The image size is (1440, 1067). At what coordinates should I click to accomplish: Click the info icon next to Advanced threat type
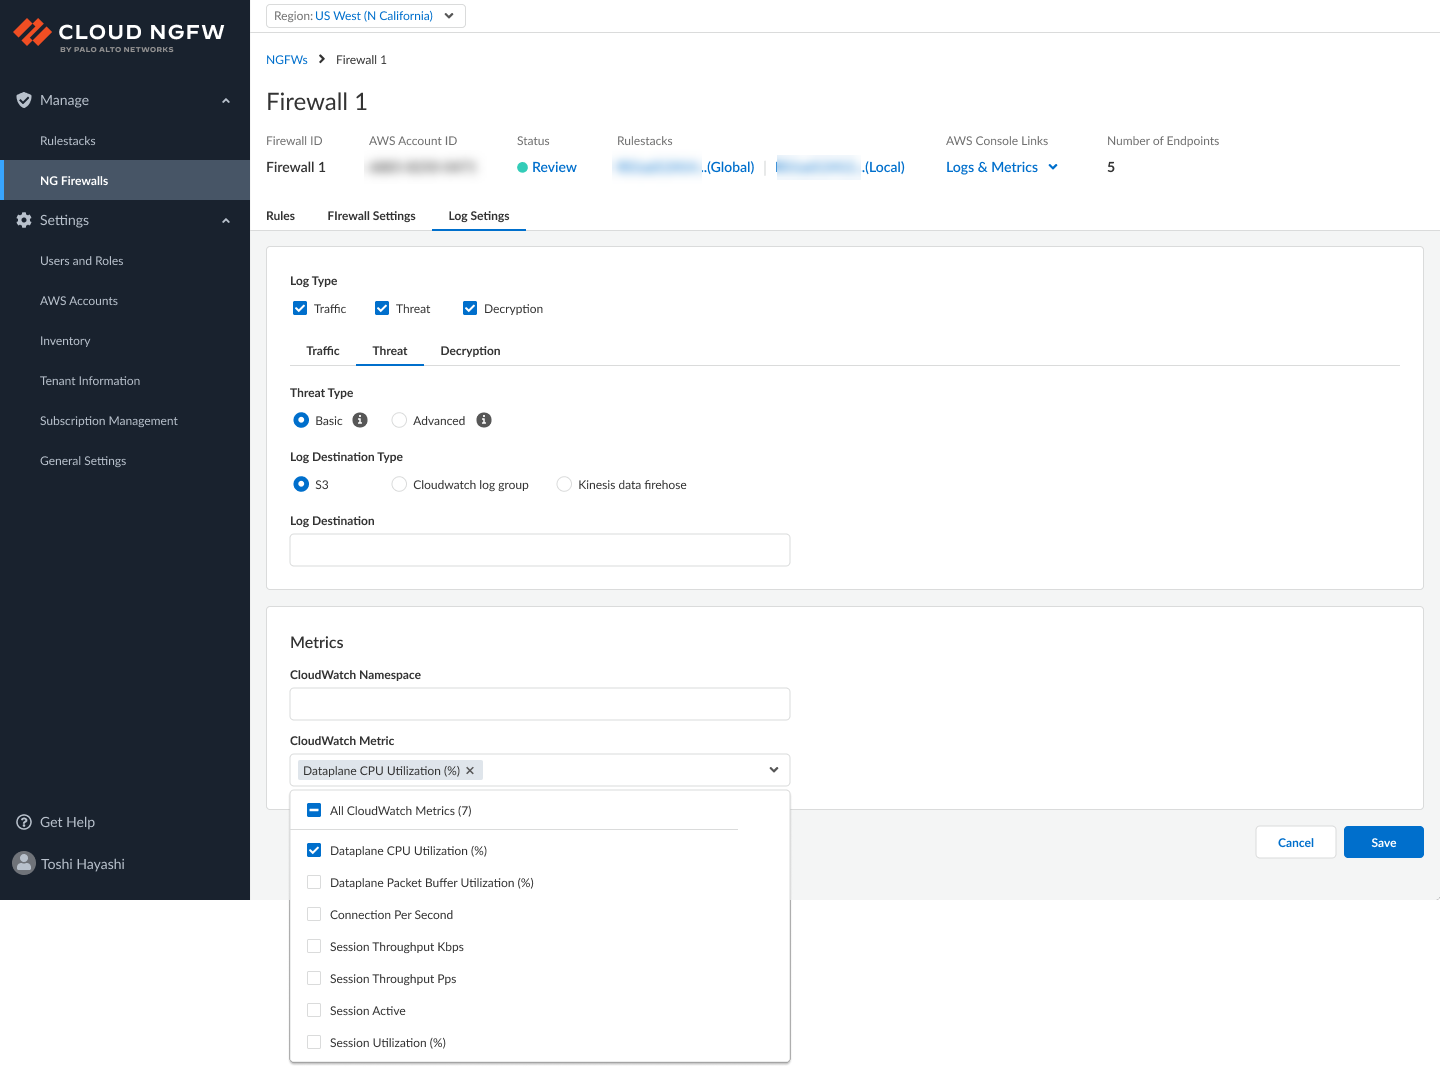coord(483,420)
